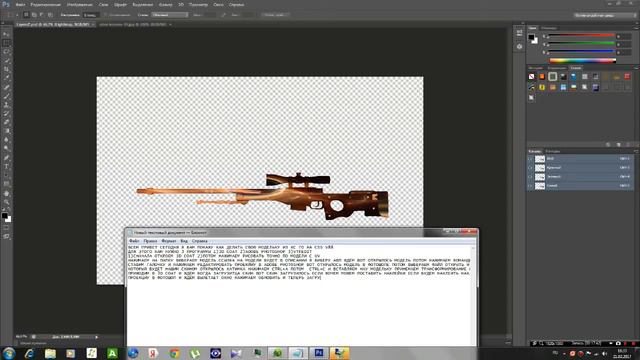Image resolution: width=640 pixels, height=360 pixels.
Task: Expand the status bar info arrow
Action: click(97, 337)
